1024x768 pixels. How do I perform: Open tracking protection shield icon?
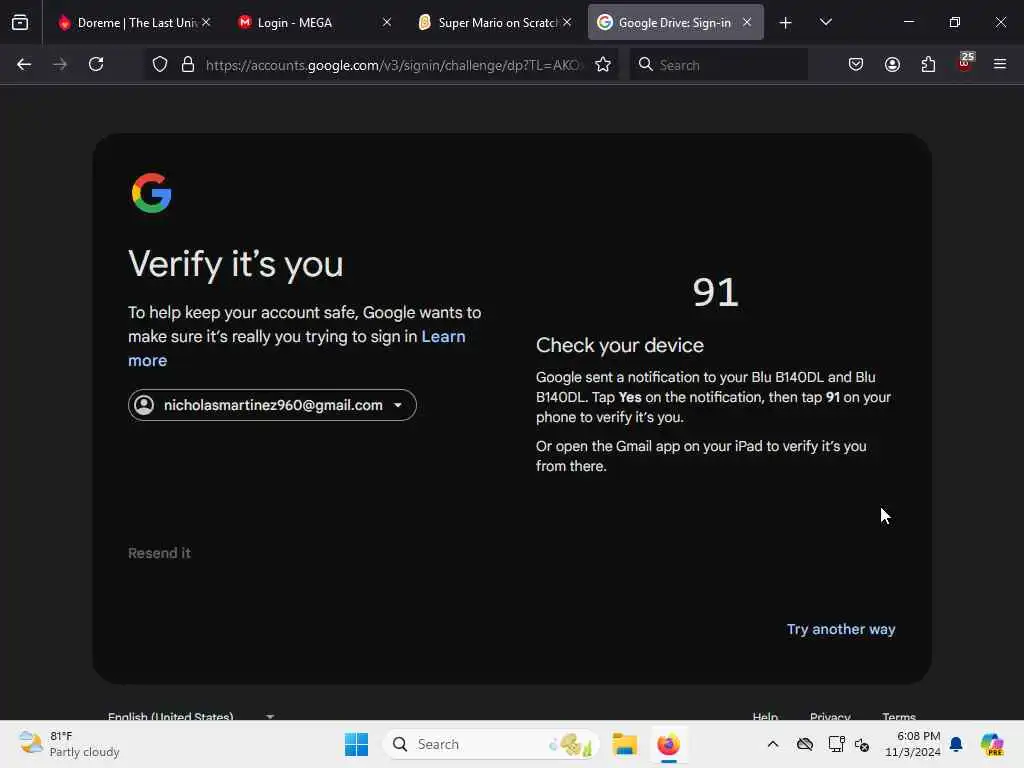160,64
